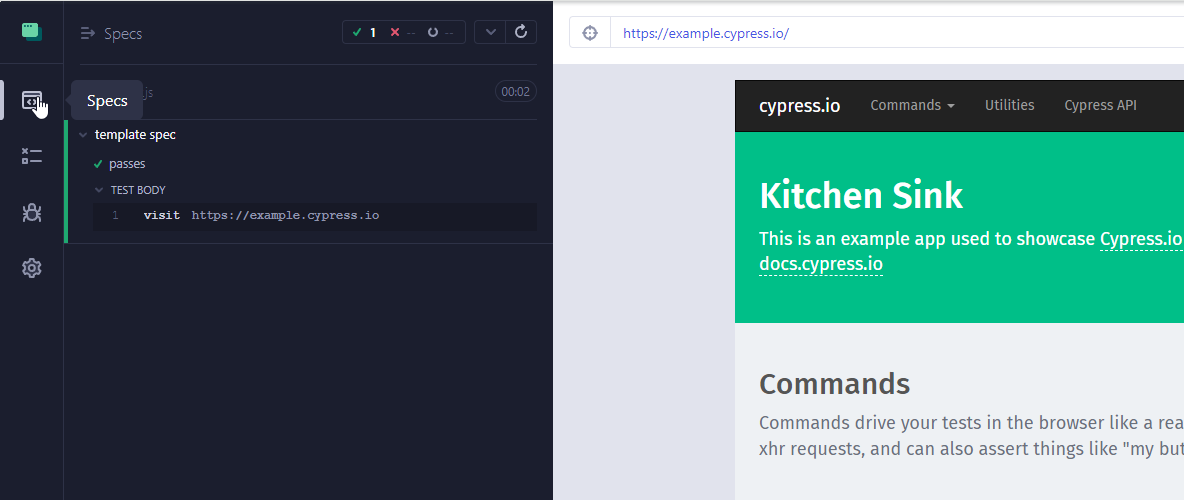
Task: Click the pending tests count
Action: click(x=440, y=32)
